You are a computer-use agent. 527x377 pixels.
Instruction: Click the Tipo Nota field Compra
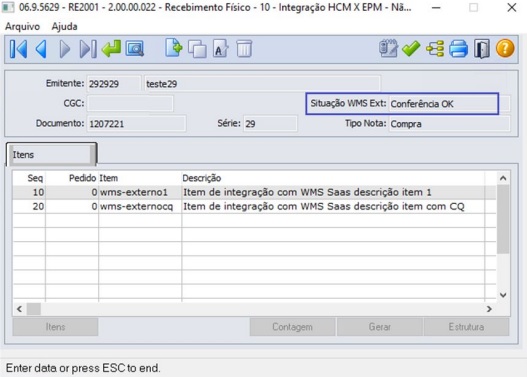tap(449, 124)
